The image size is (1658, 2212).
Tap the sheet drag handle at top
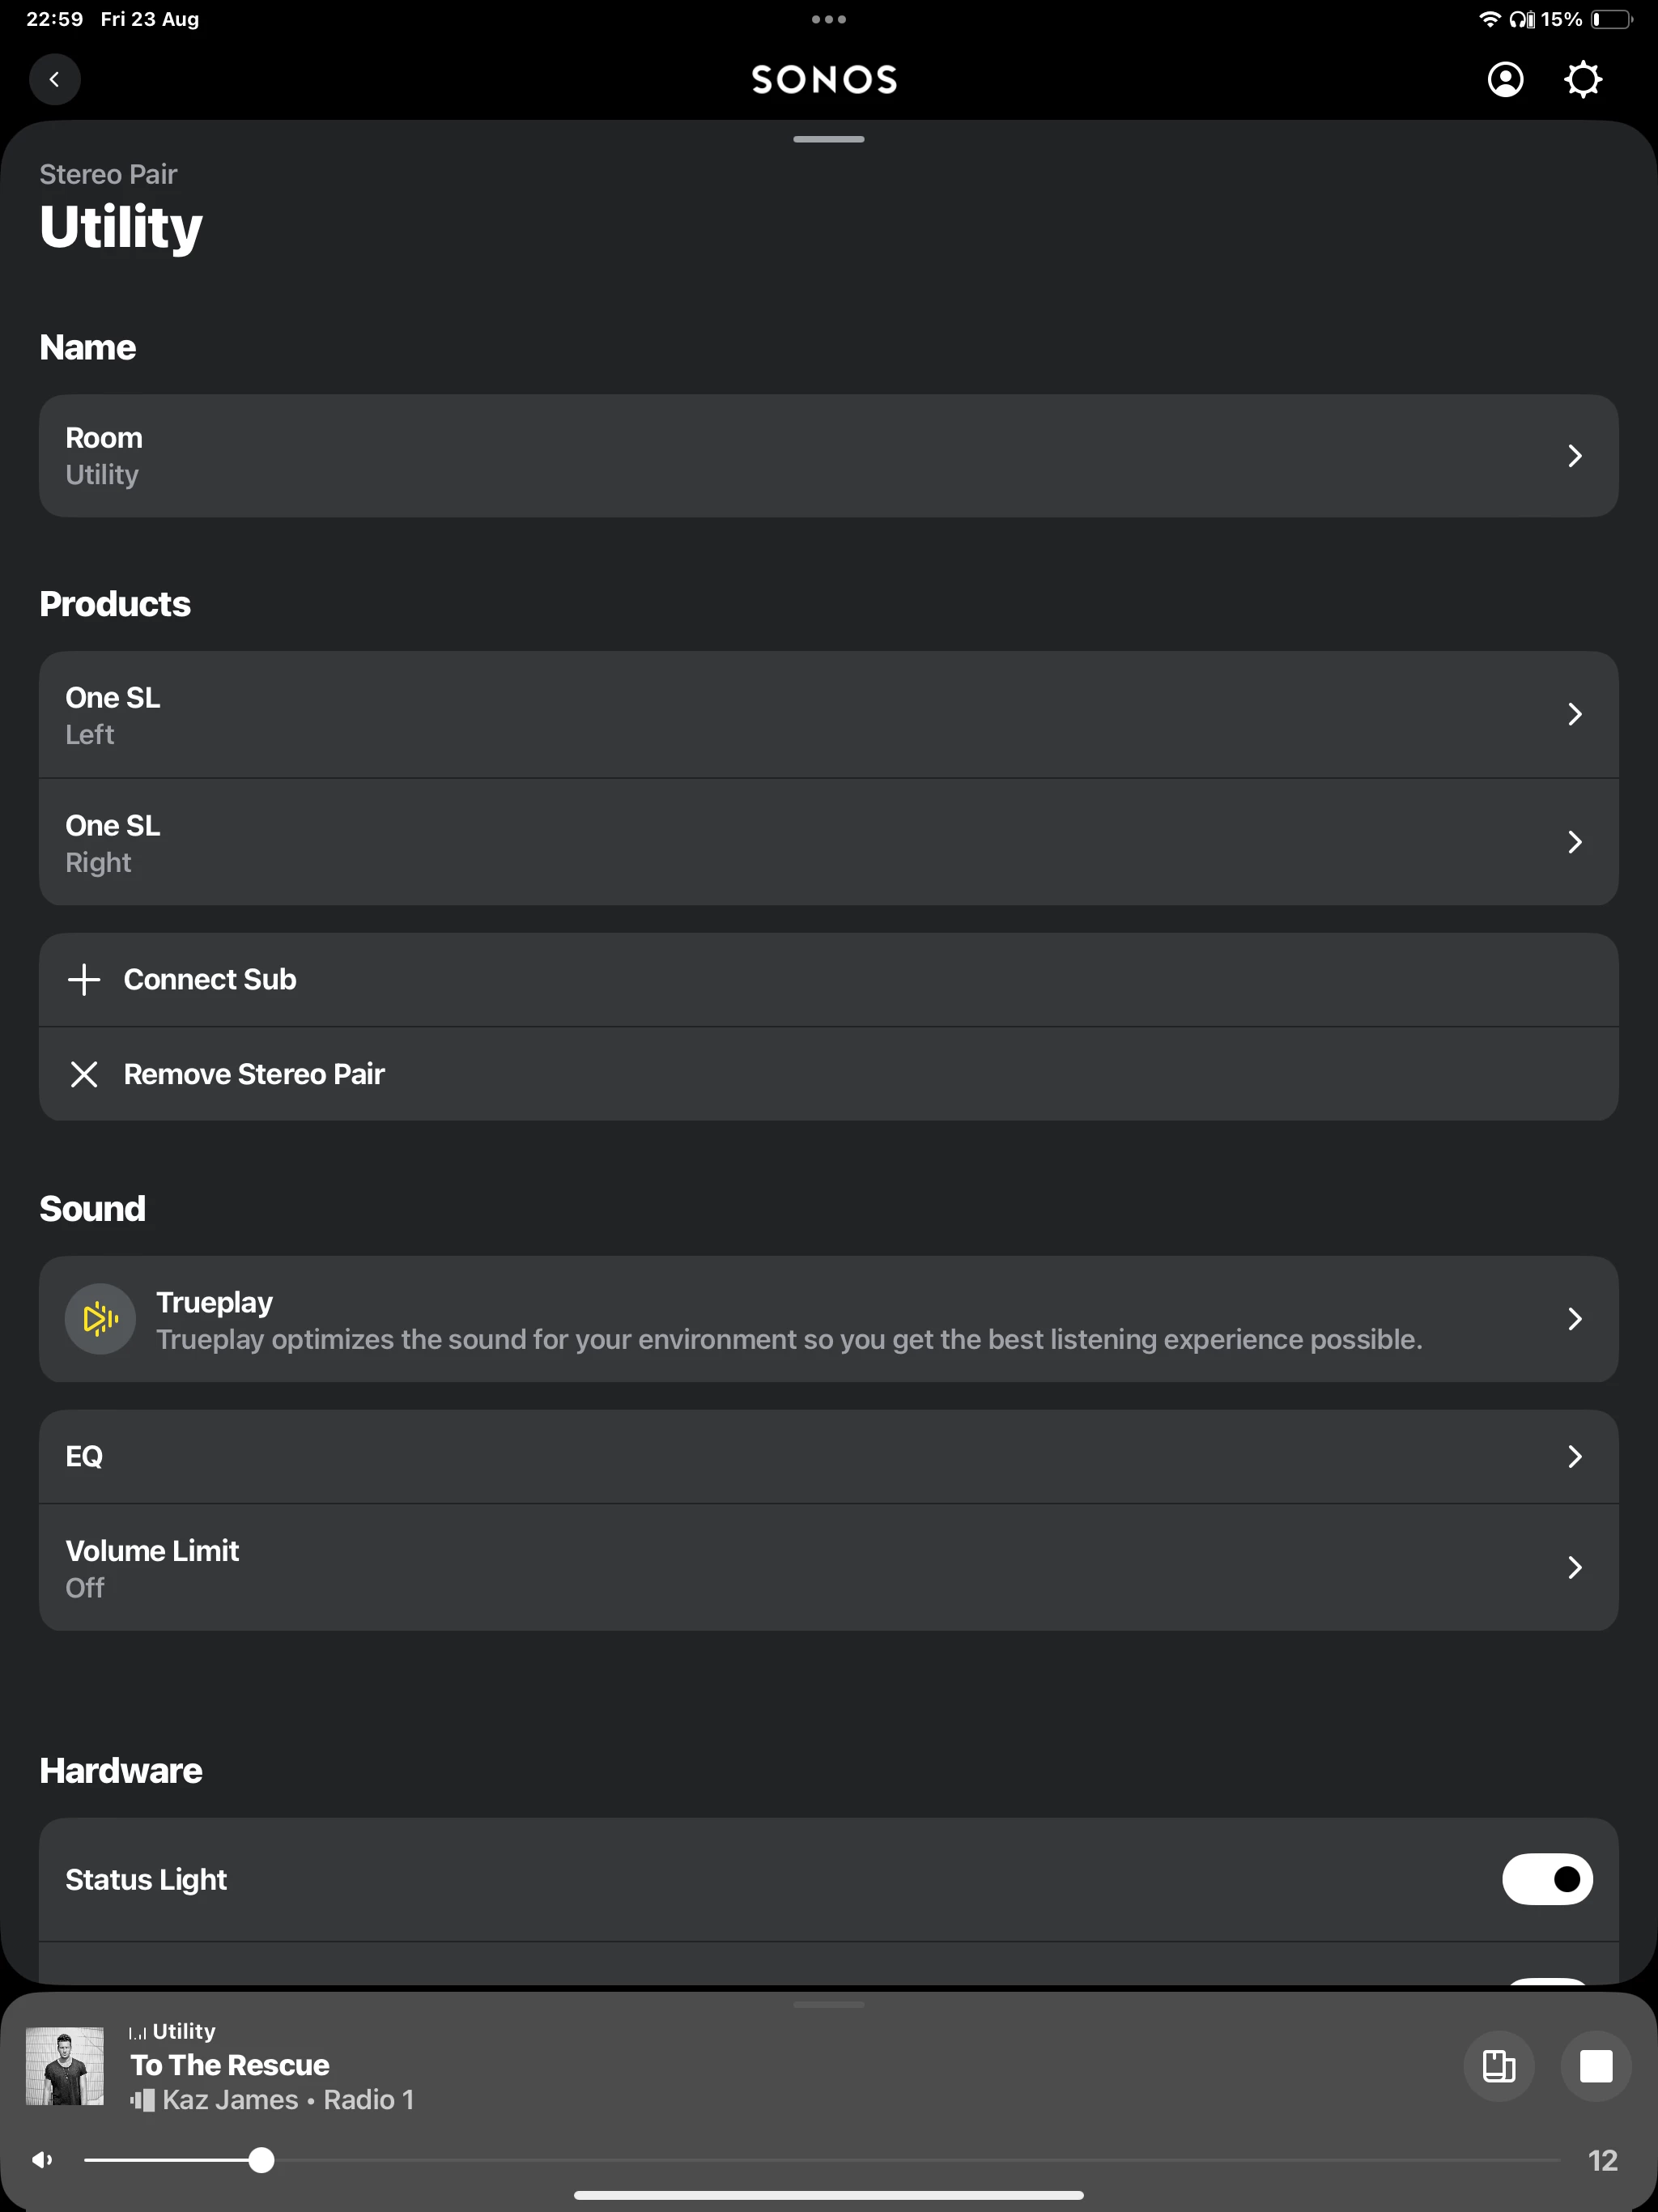828,139
